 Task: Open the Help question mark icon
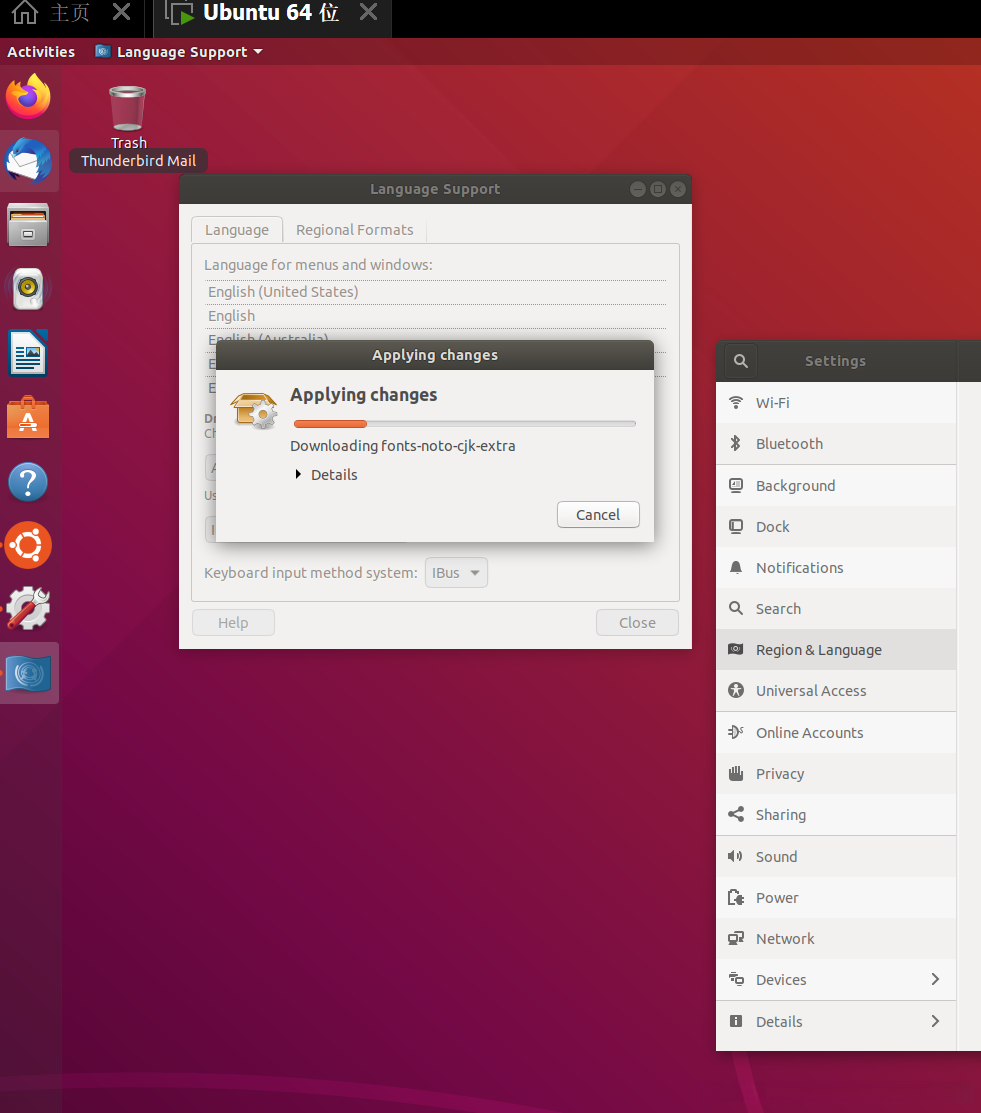28,482
